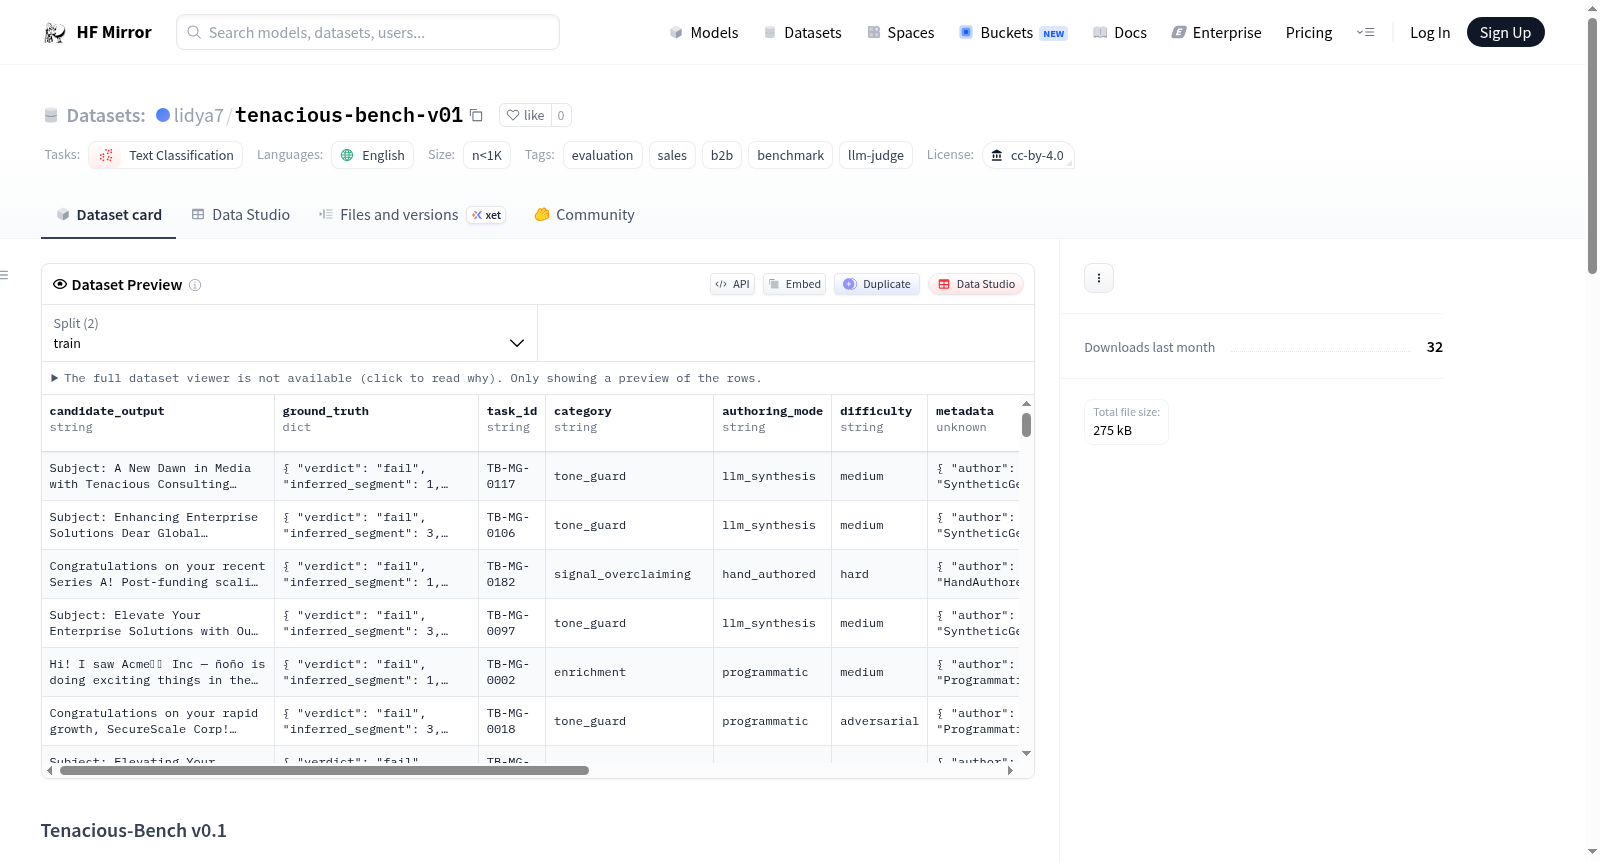Switch to the Data Studio tab
Image resolution: width=1600 pixels, height=861 pixels.
coord(241,215)
